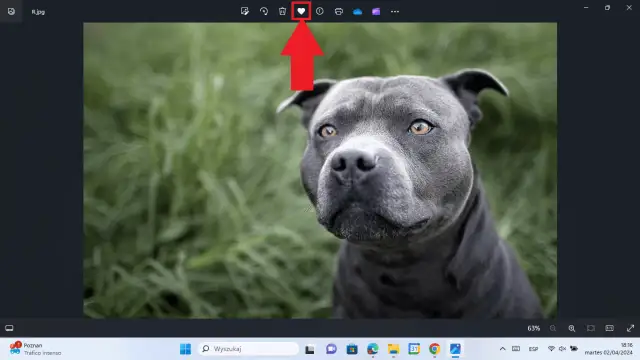Delete the photo with trash icon
640x360 pixels.
coord(282,11)
